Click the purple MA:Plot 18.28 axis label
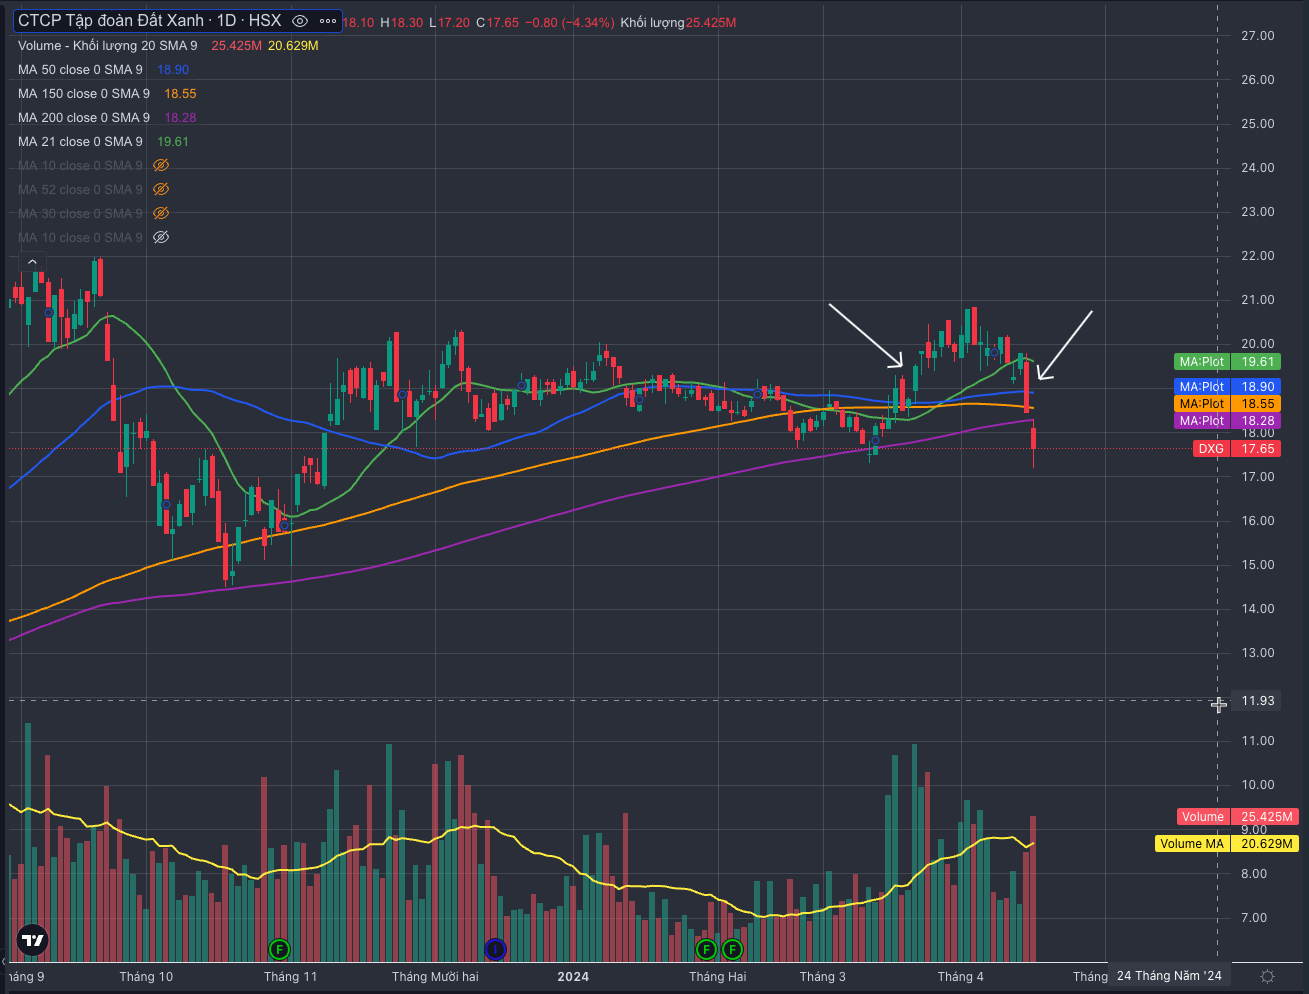The image size is (1309, 994). (x=1227, y=421)
